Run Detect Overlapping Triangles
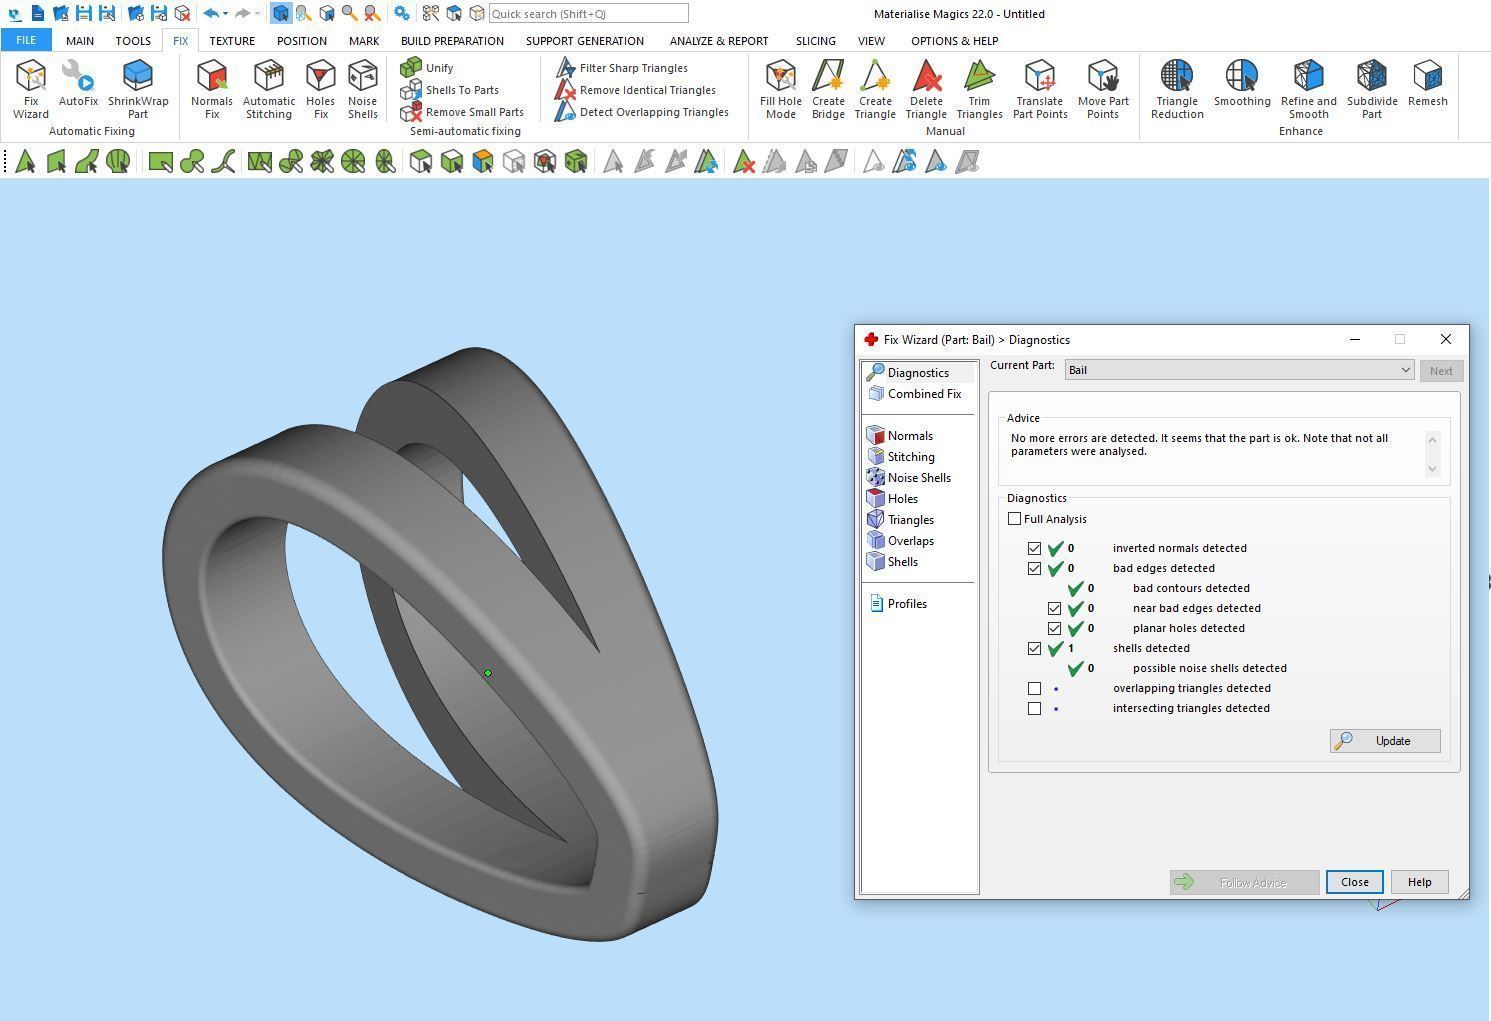1491x1021 pixels. coord(642,112)
